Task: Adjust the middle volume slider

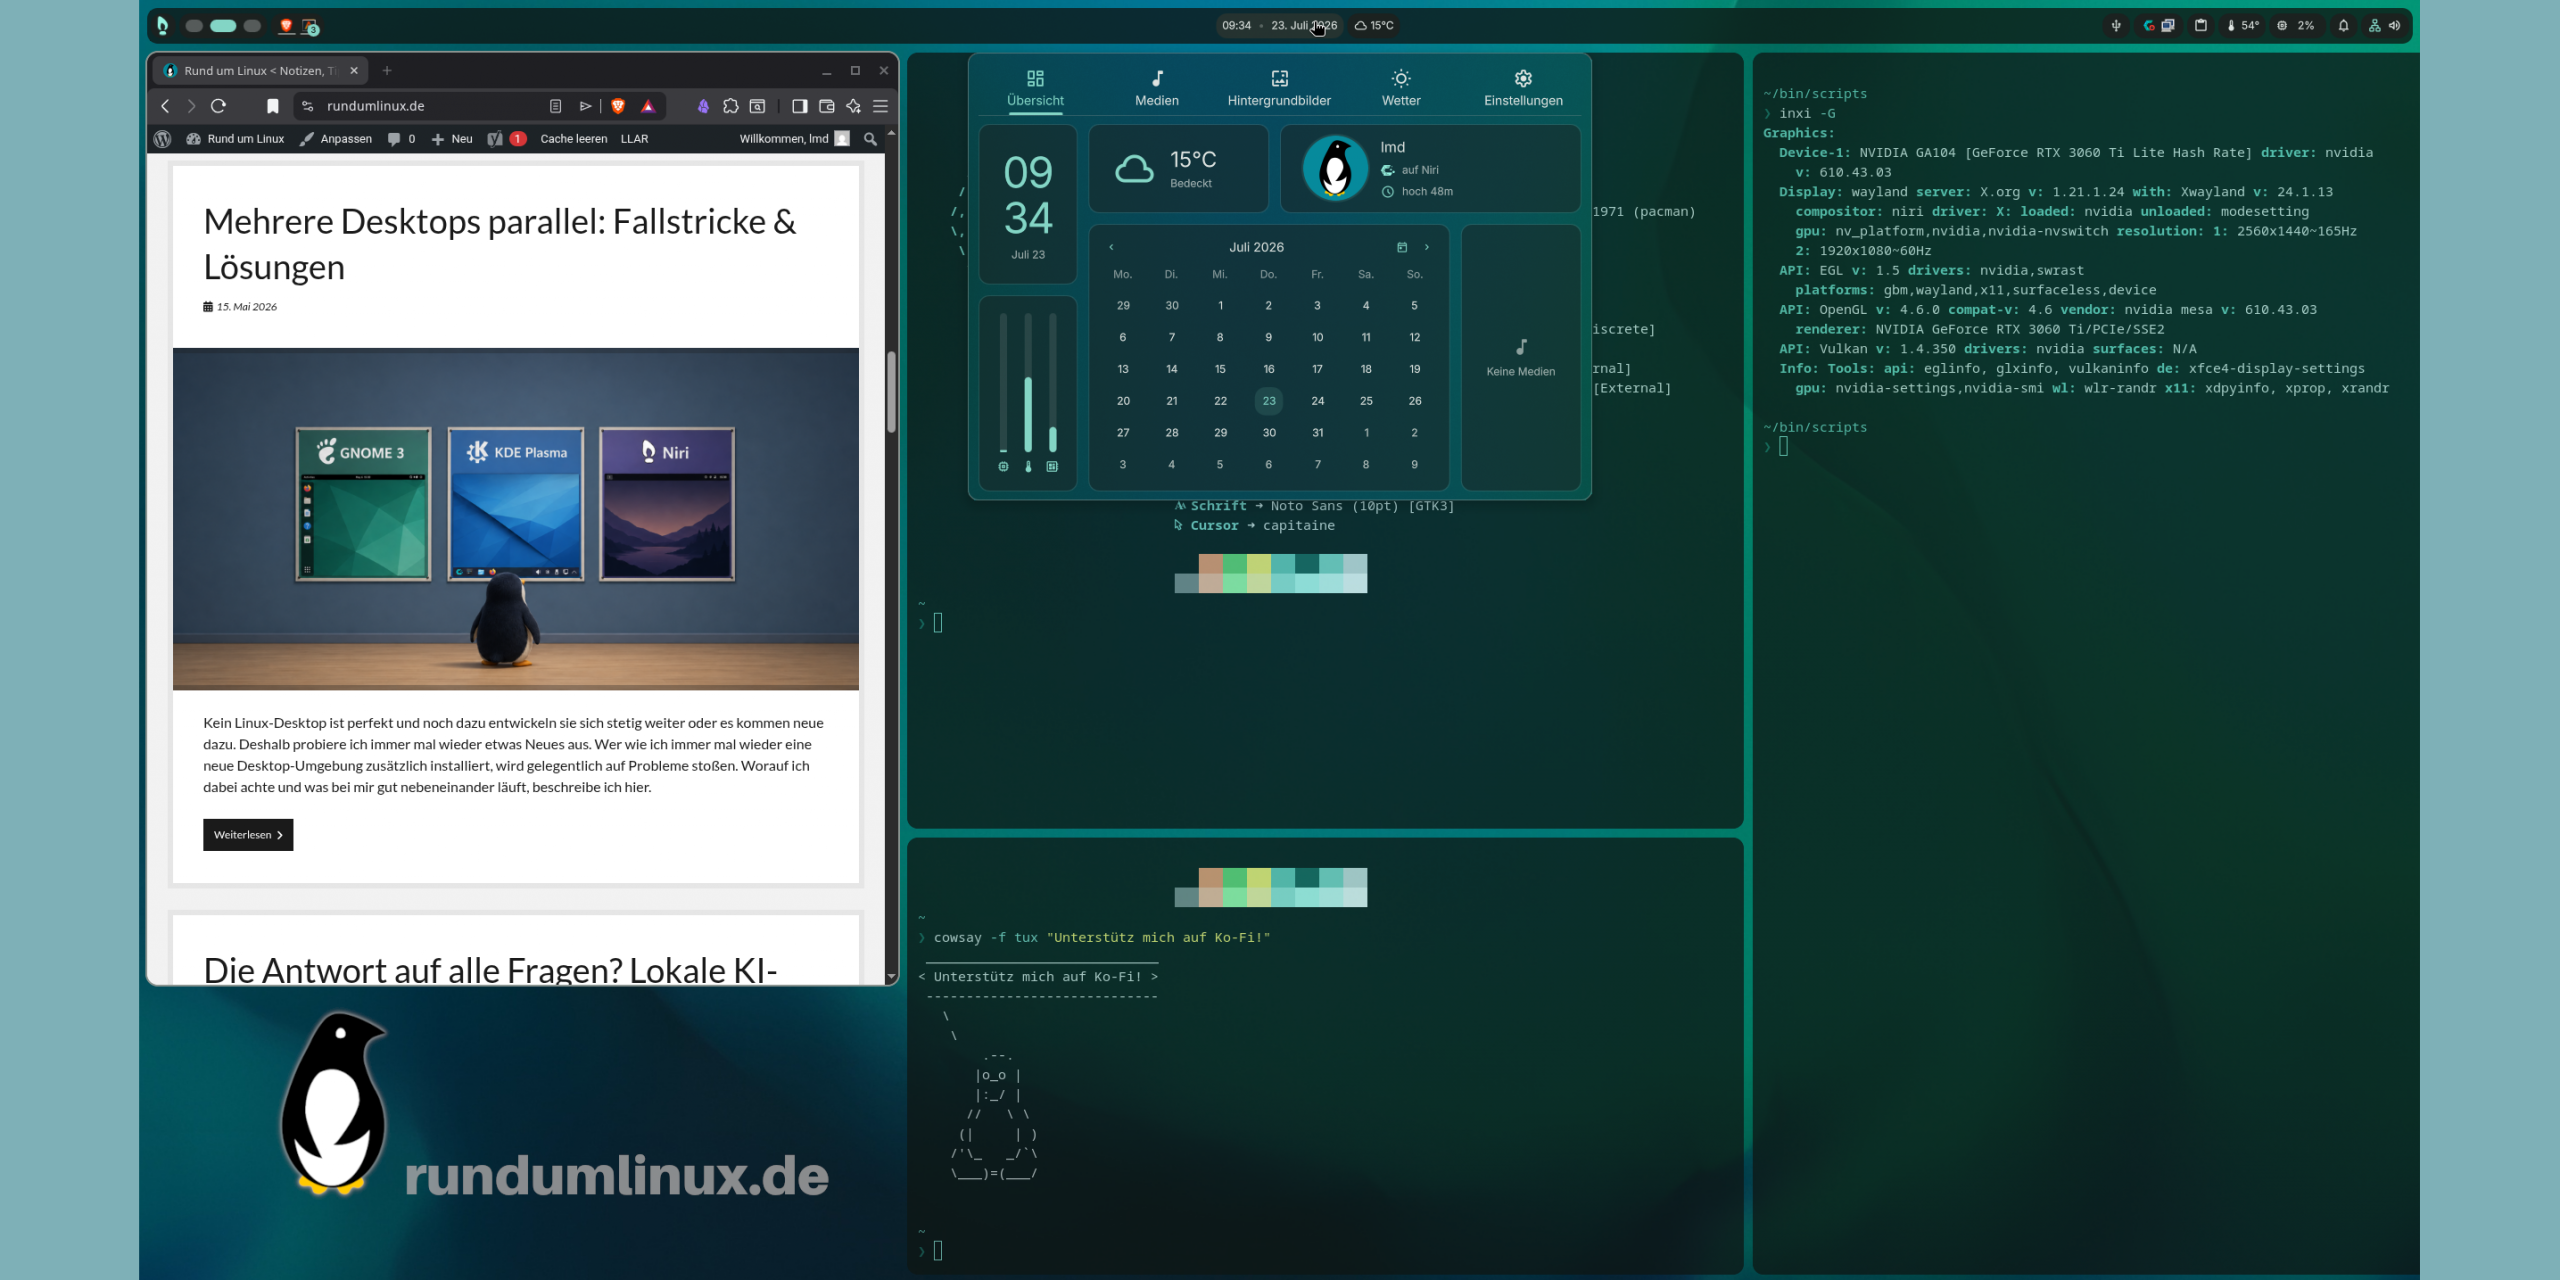Action: pos(1028,383)
